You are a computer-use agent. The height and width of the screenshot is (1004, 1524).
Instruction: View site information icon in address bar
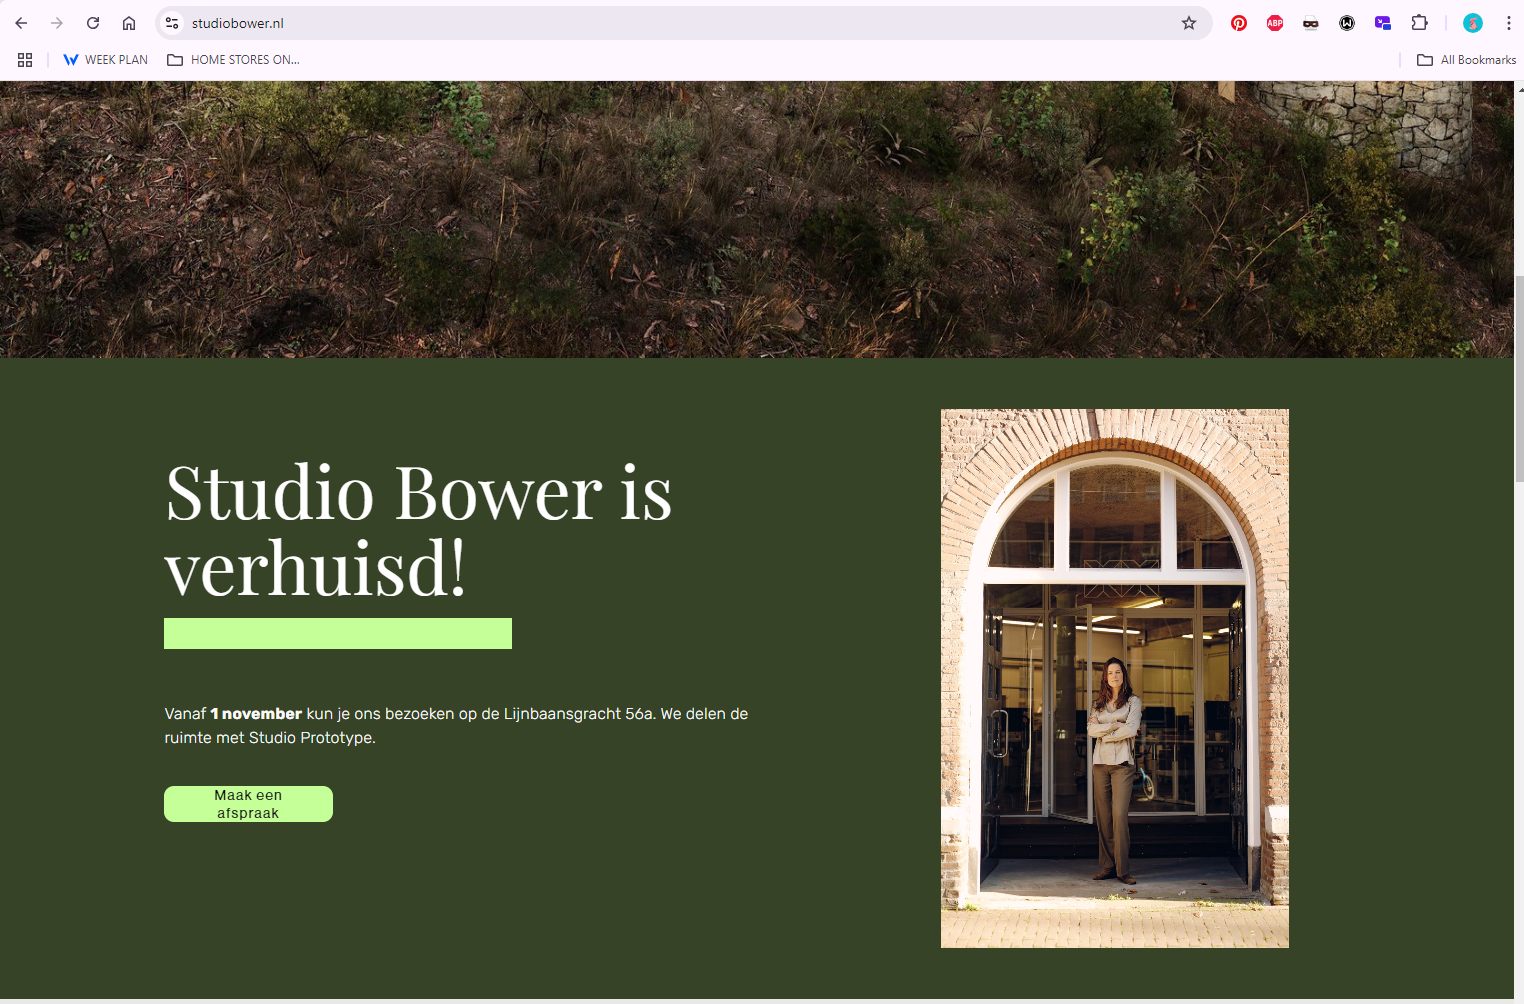172,23
